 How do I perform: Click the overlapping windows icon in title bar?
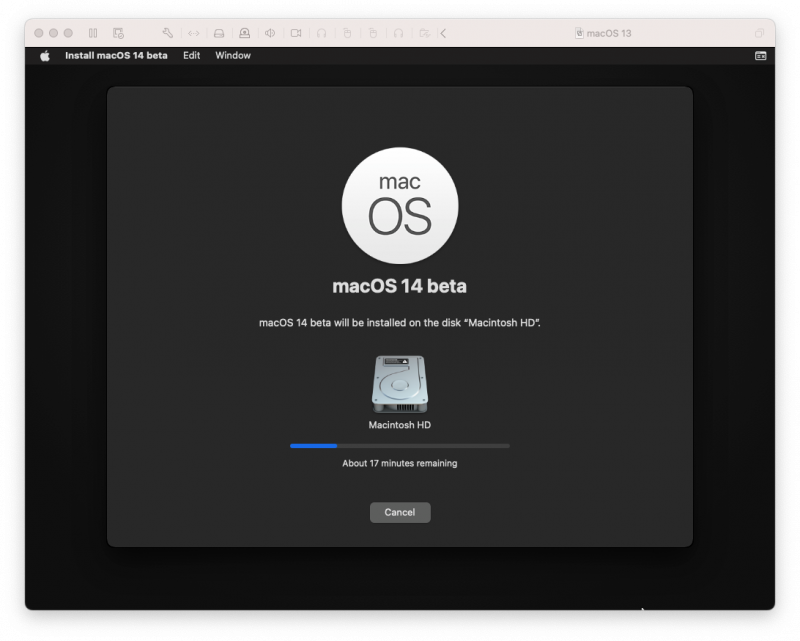pos(759,33)
